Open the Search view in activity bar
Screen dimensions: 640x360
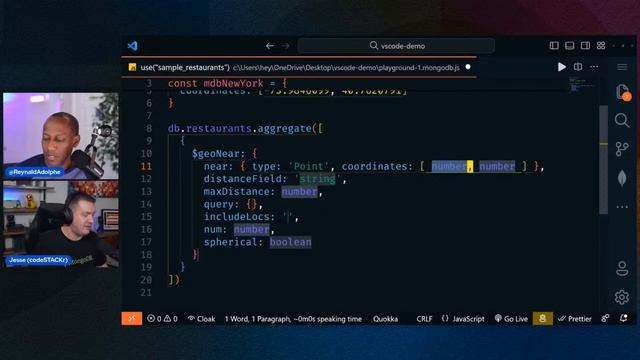(x=622, y=120)
